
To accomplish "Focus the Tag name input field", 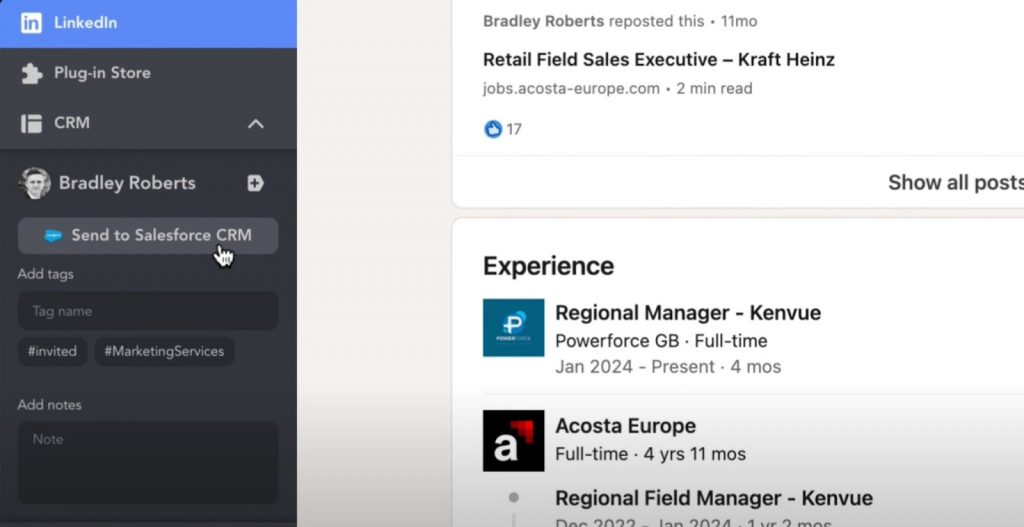I will tap(148, 311).
